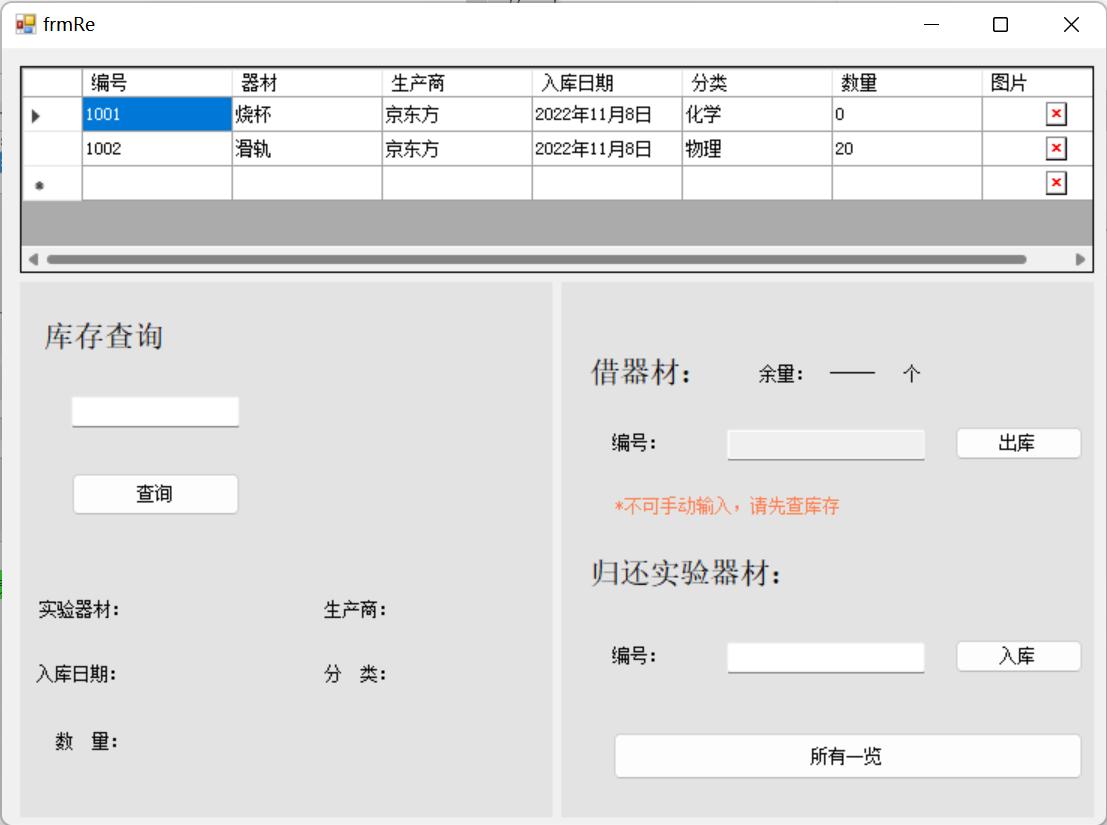Select the 滑轨 cell in row 1002
This screenshot has width=1107, height=825.
[x=307, y=149]
